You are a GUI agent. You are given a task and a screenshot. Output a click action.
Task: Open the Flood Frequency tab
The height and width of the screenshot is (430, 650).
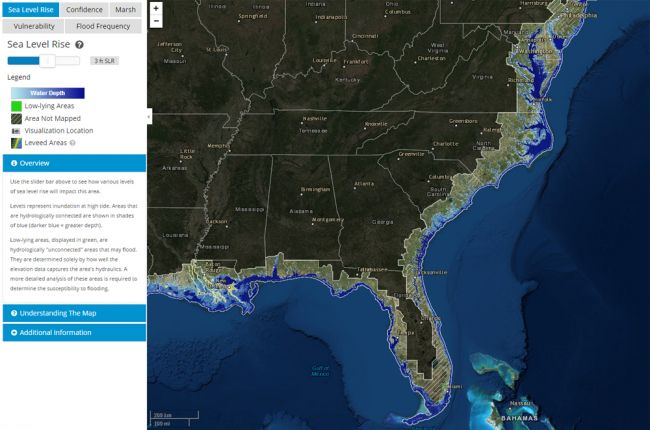coord(105,26)
